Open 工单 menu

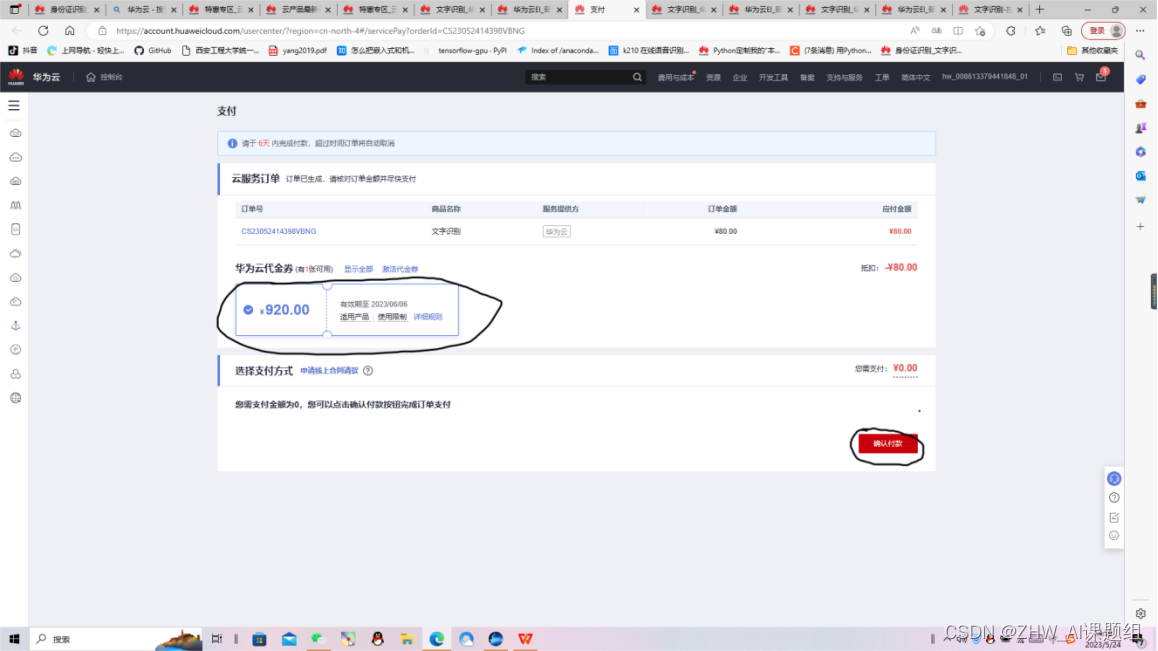click(882, 77)
